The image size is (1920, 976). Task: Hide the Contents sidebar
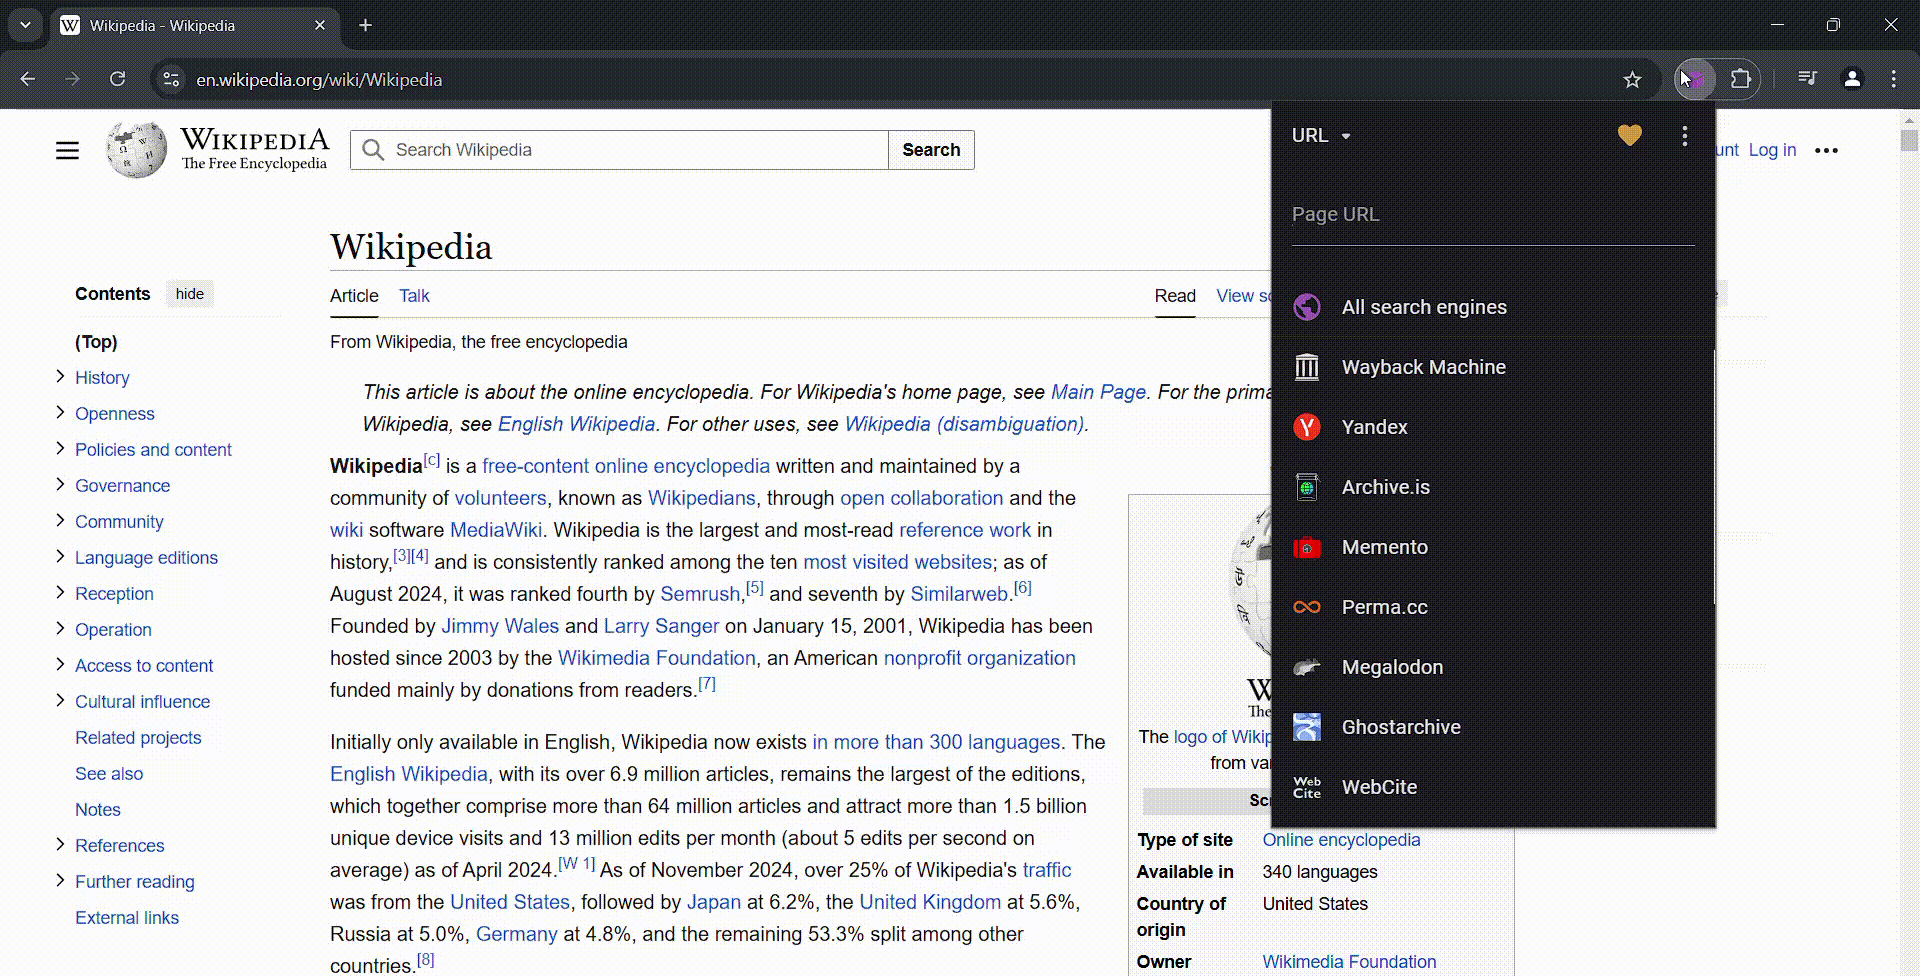coord(189,294)
